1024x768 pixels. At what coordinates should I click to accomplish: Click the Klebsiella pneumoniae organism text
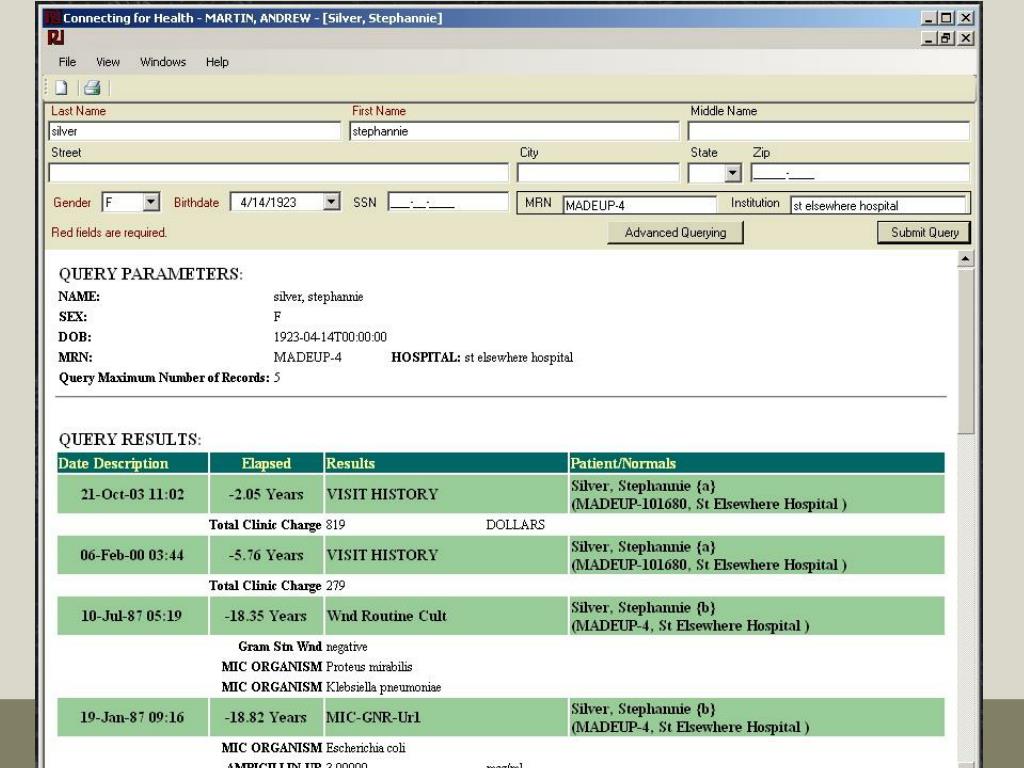point(383,687)
